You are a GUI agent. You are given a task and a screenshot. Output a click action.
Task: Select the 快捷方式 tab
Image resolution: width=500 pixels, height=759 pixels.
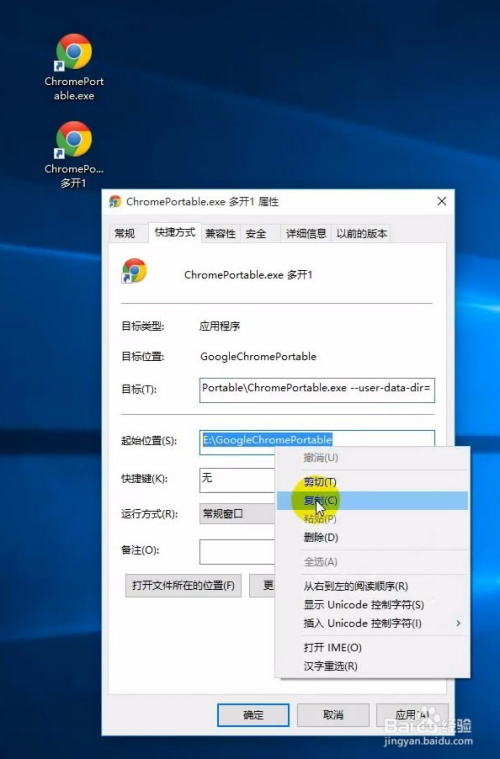click(x=175, y=232)
